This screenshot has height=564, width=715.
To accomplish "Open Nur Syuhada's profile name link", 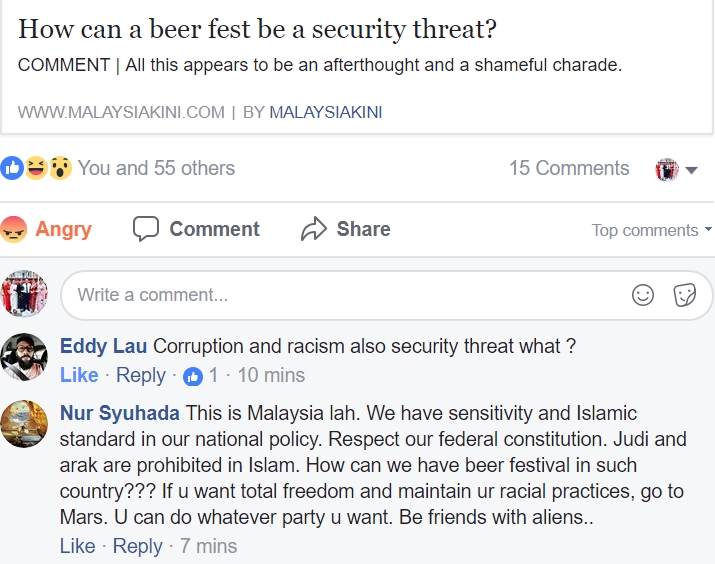I will [120, 413].
